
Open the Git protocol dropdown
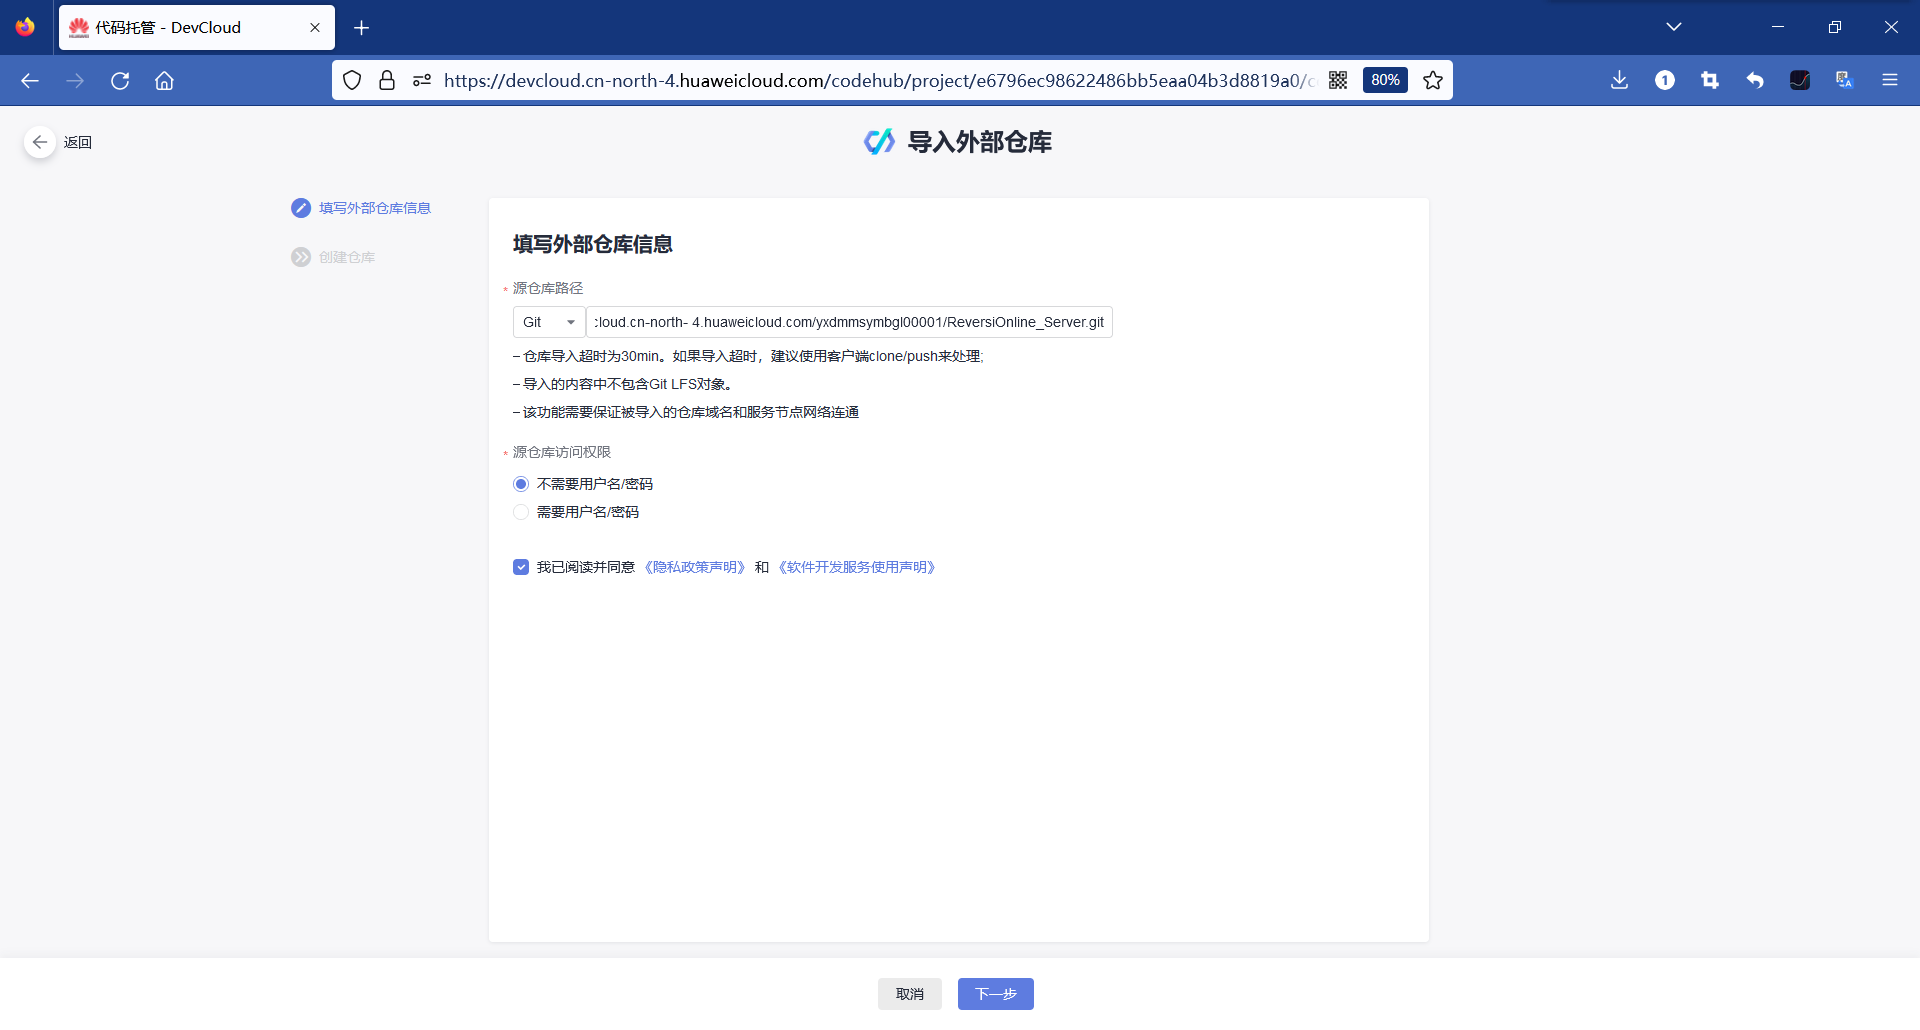coord(548,322)
